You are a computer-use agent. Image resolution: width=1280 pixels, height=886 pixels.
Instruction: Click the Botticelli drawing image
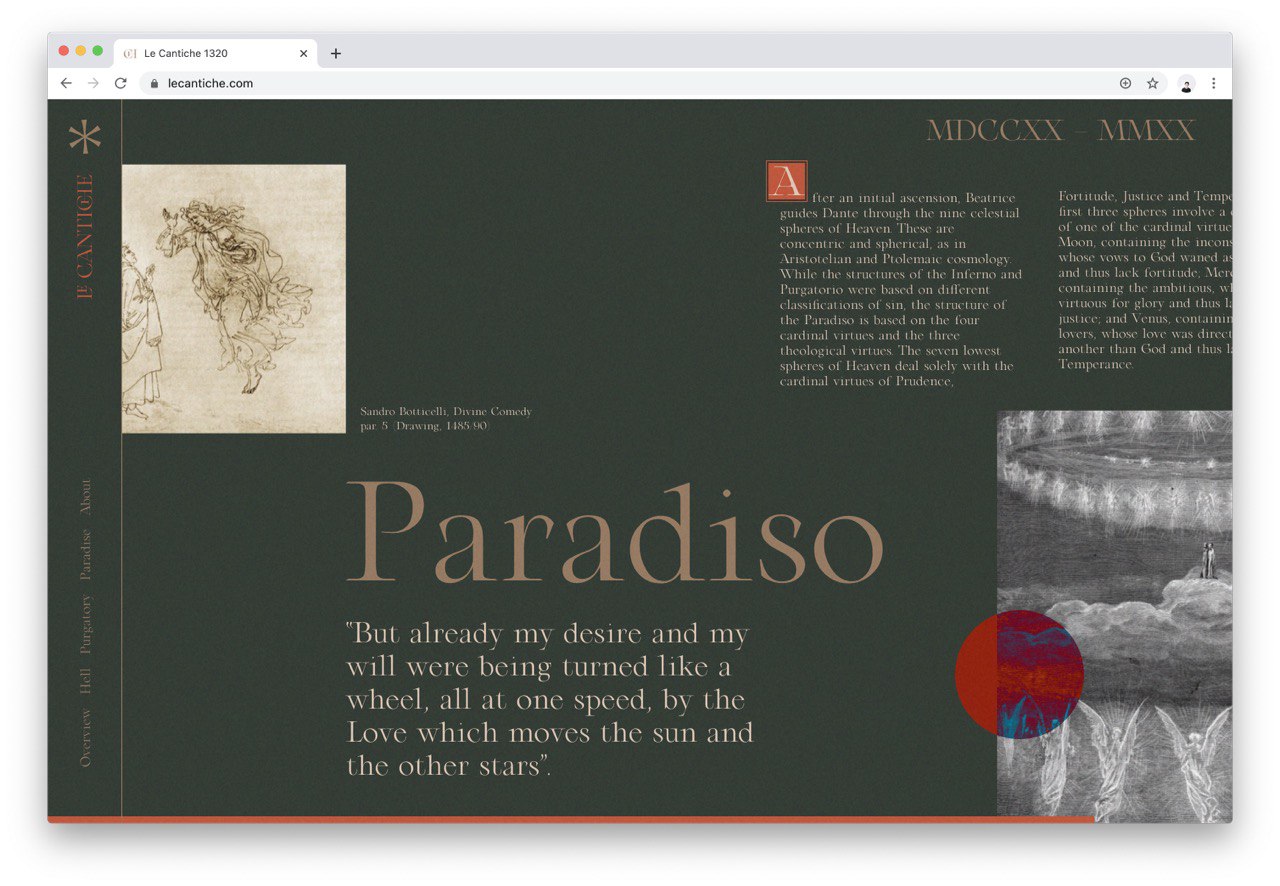234,299
